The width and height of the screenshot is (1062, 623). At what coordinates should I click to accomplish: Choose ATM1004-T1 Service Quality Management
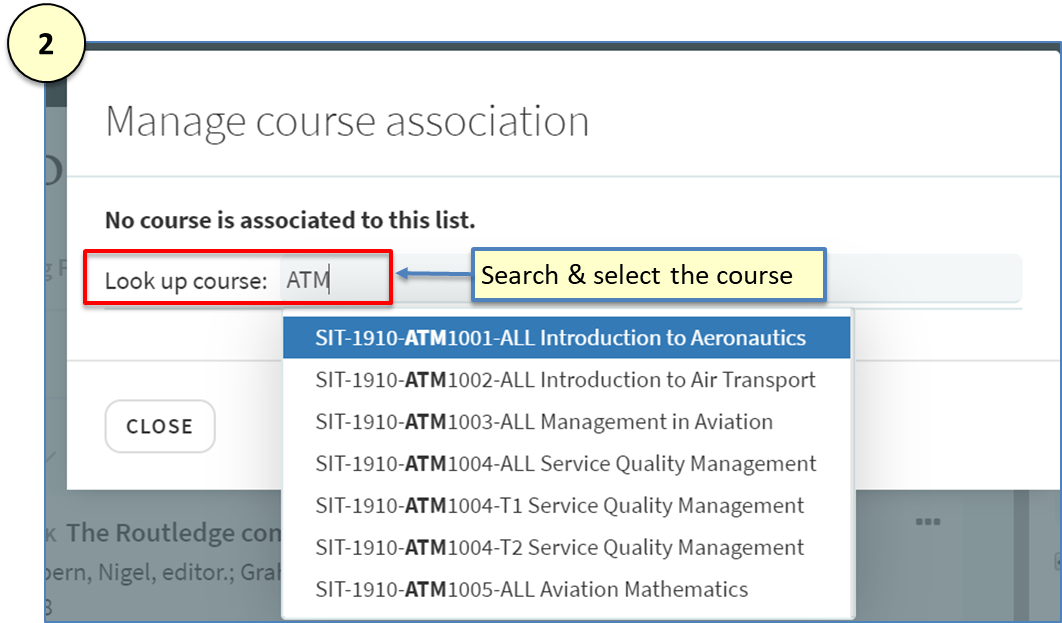click(559, 506)
